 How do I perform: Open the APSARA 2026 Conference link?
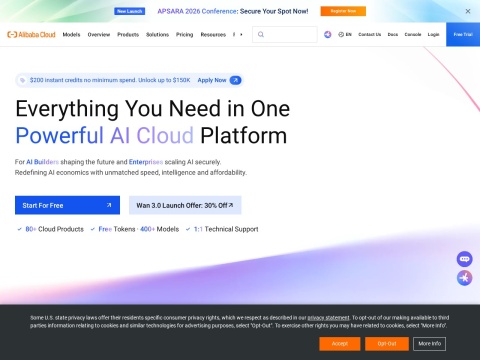[233, 11]
